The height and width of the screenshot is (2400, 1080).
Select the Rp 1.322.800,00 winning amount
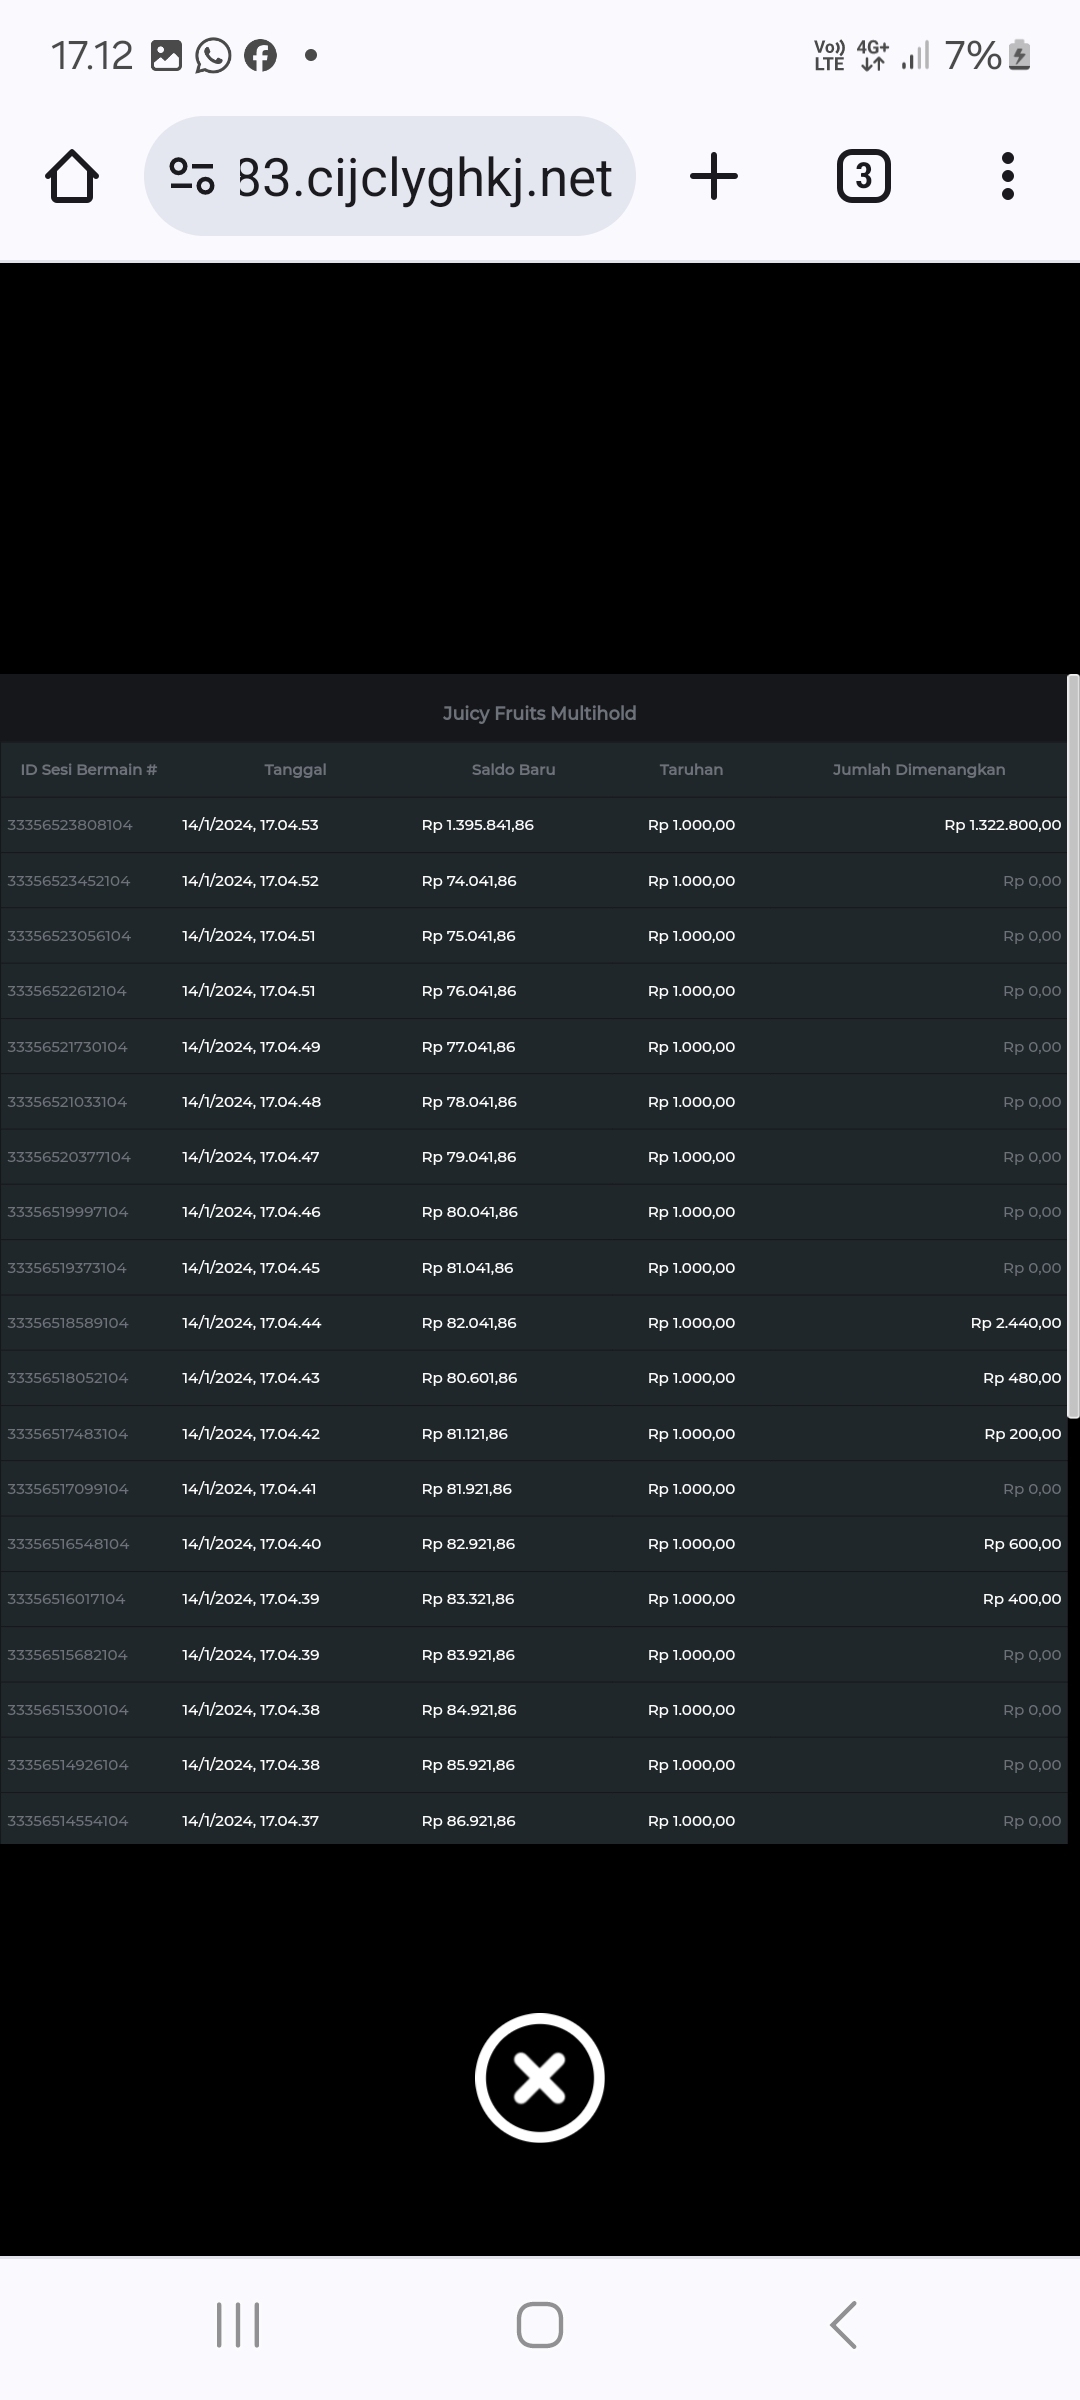tap(1002, 825)
